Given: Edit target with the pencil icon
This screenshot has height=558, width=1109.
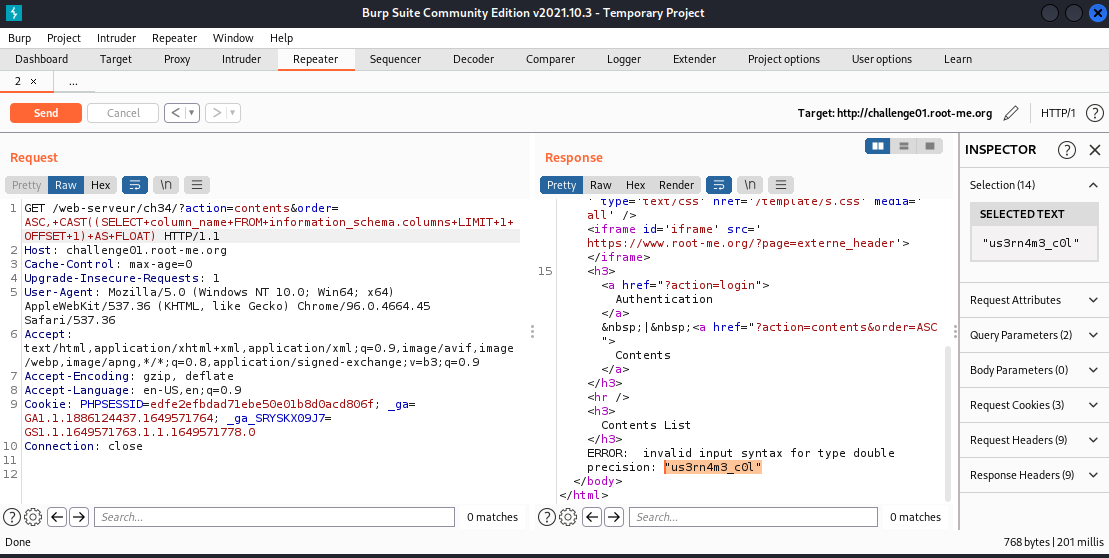Looking at the screenshot, I should [x=1011, y=113].
